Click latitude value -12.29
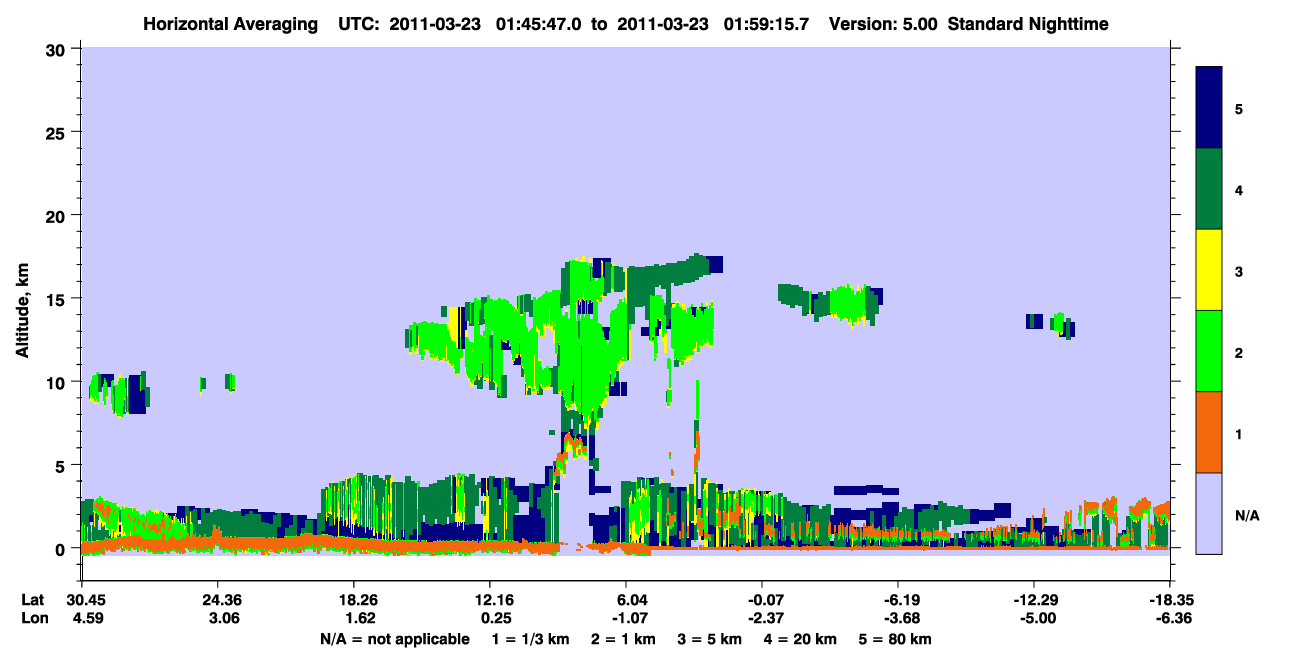The image size is (1300, 667). [x=1034, y=600]
